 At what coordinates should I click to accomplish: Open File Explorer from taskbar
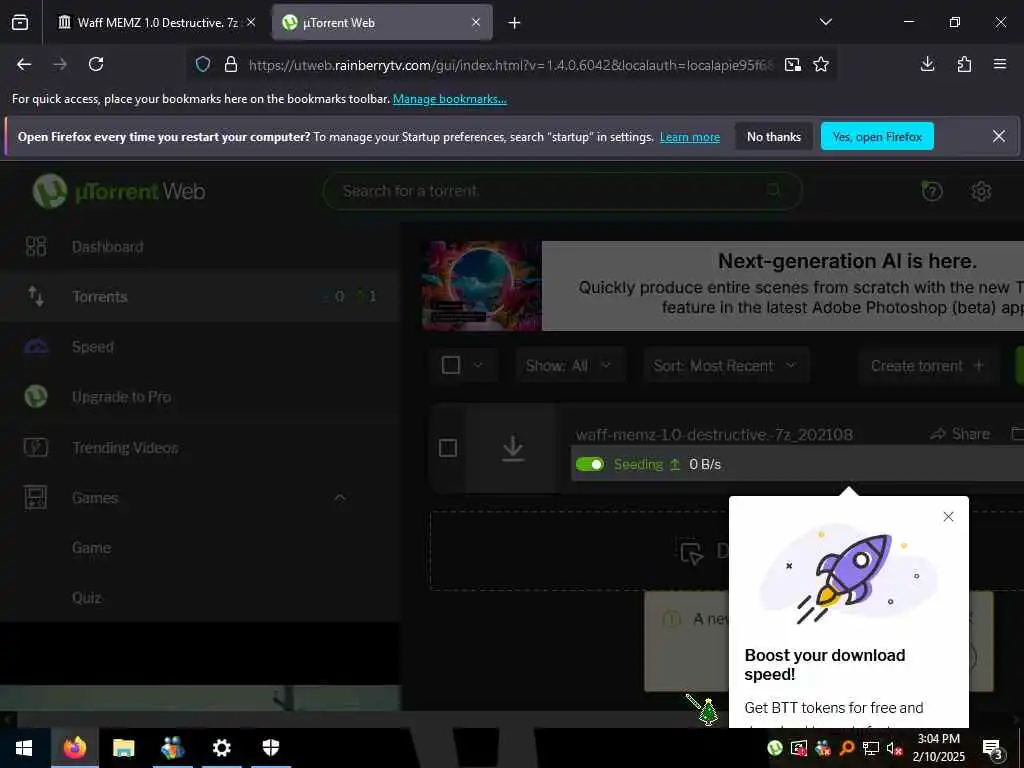(123, 748)
